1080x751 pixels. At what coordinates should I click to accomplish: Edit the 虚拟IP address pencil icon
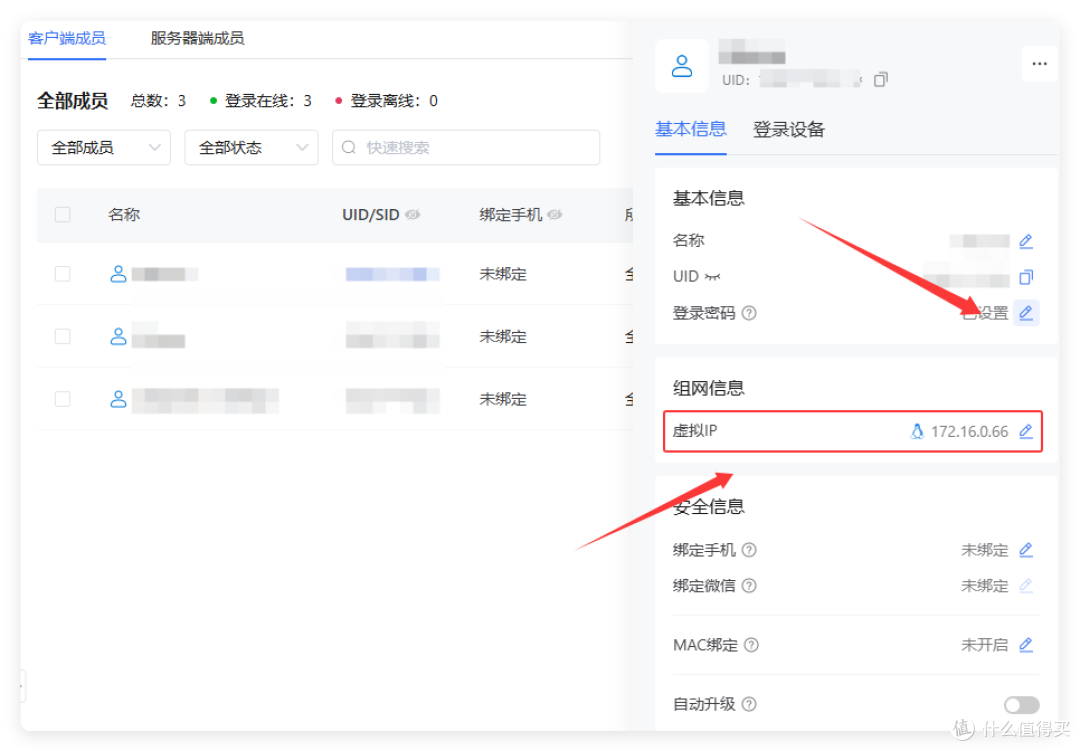click(1026, 431)
